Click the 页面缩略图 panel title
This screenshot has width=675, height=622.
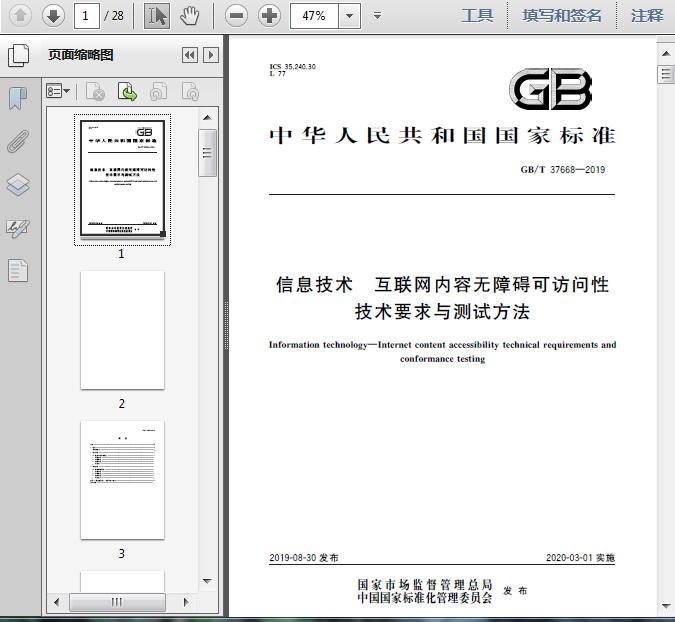81,55
